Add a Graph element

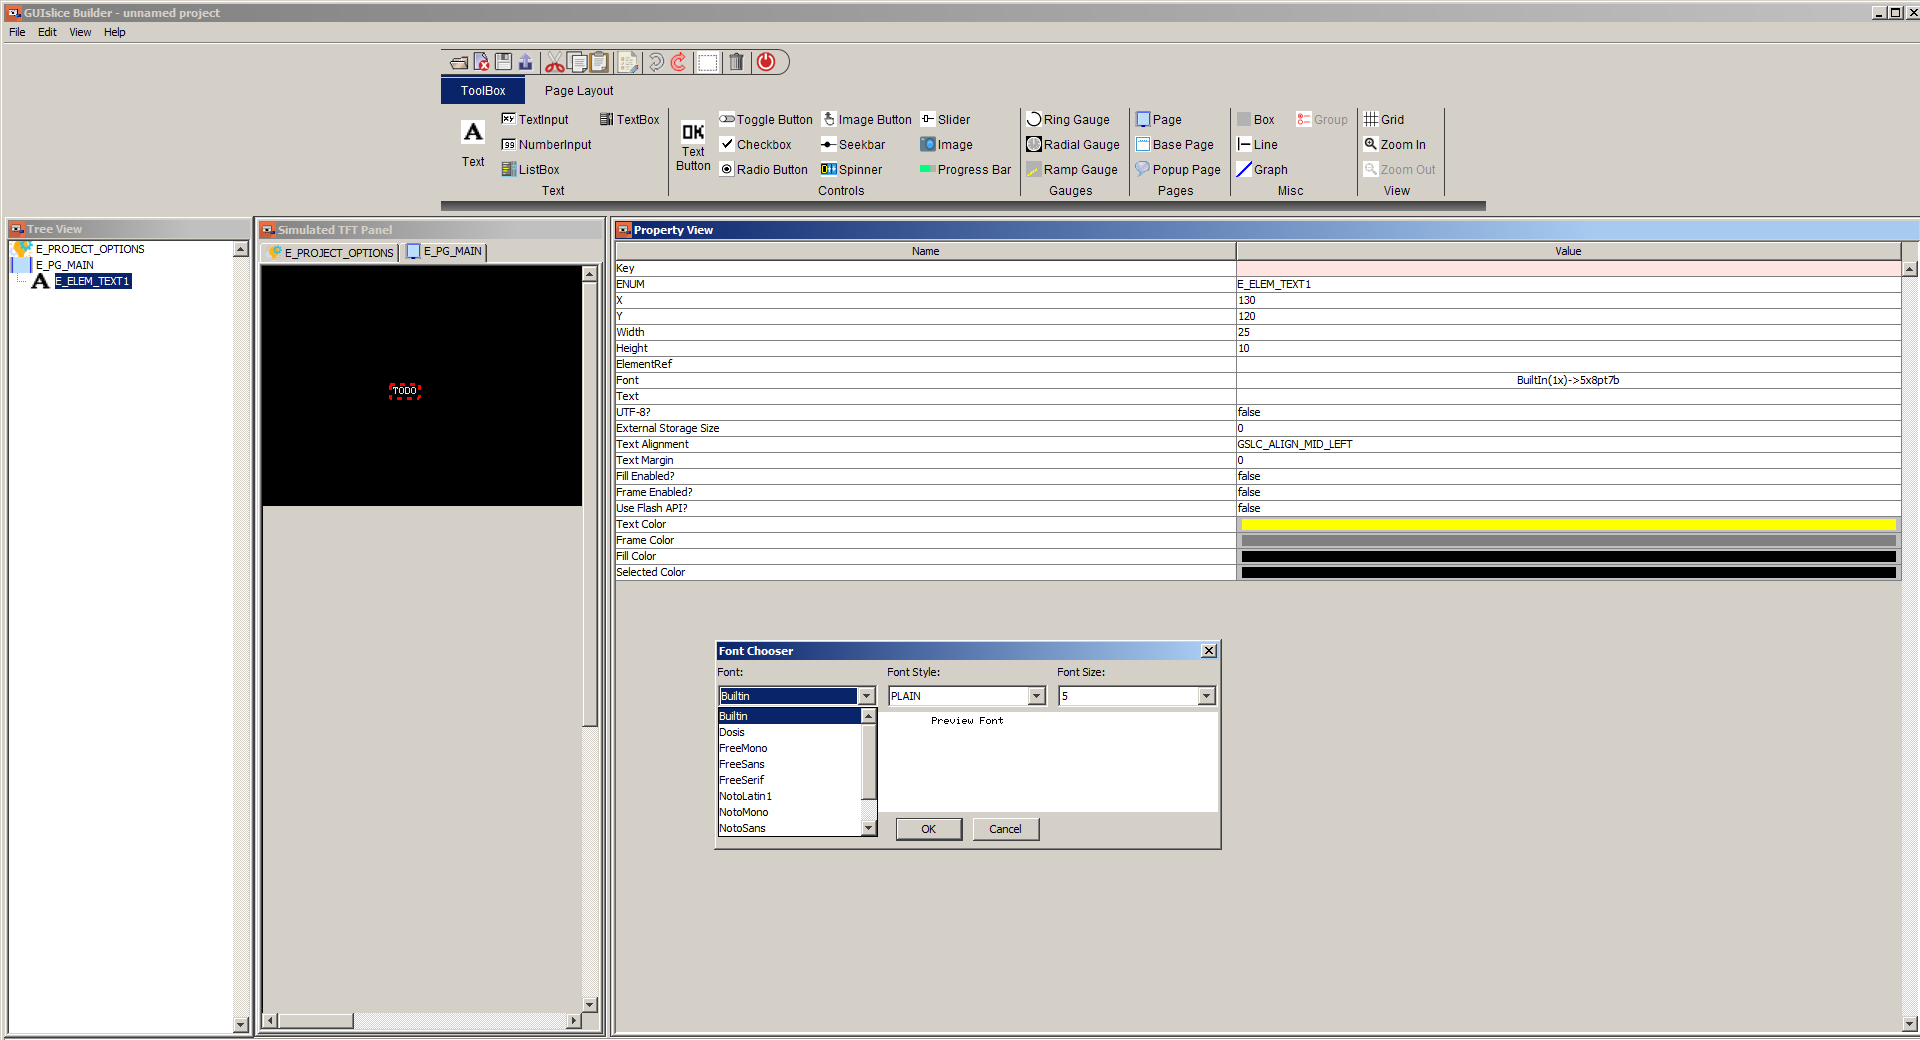(x=1262, y=169)
